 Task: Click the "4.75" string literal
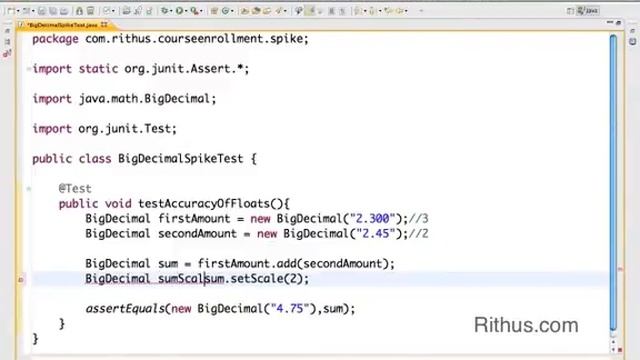pos(290,309)
